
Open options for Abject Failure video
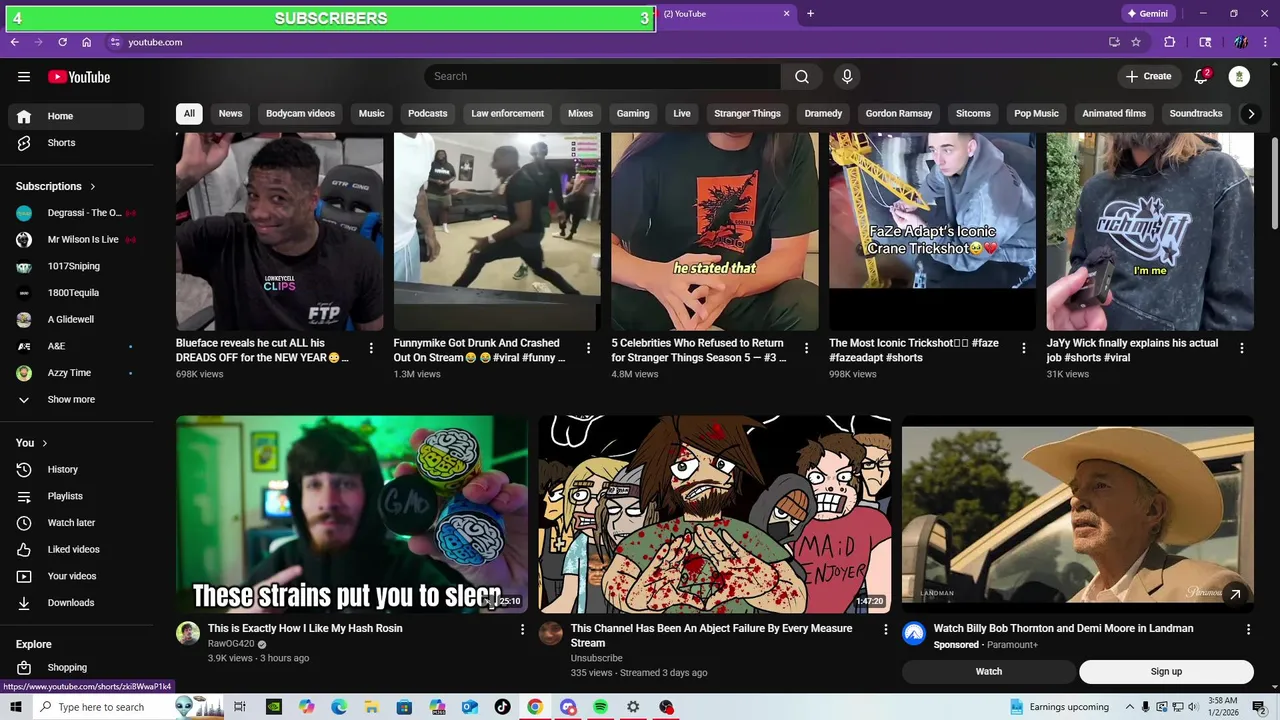pos(885,629)
